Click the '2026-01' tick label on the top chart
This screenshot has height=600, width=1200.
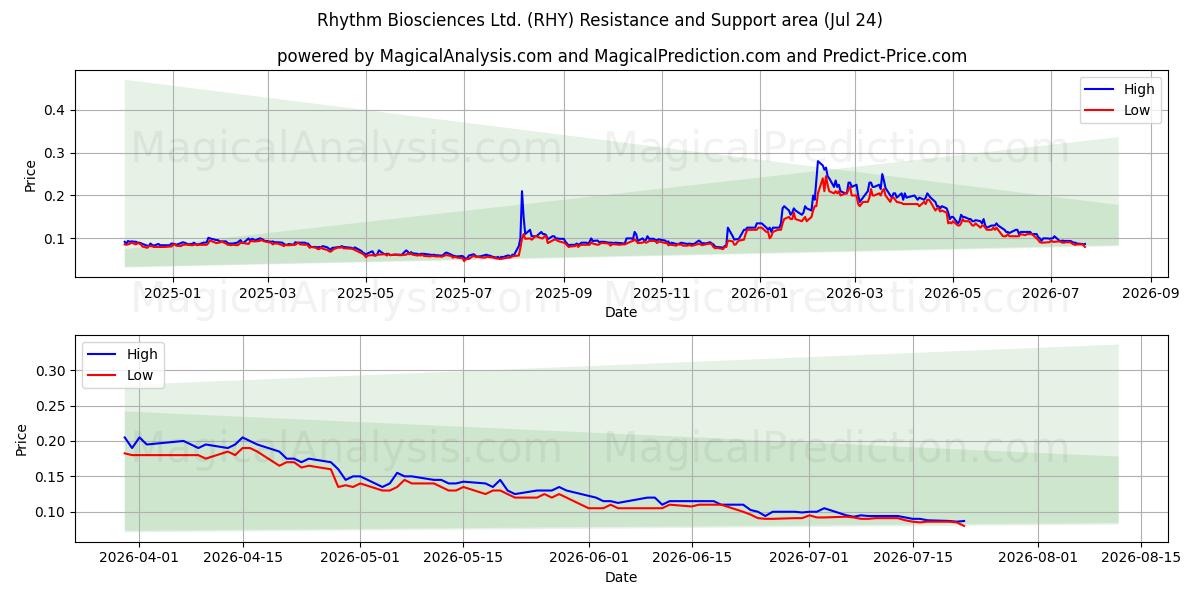pyautogui.click(x=759, y=294)
